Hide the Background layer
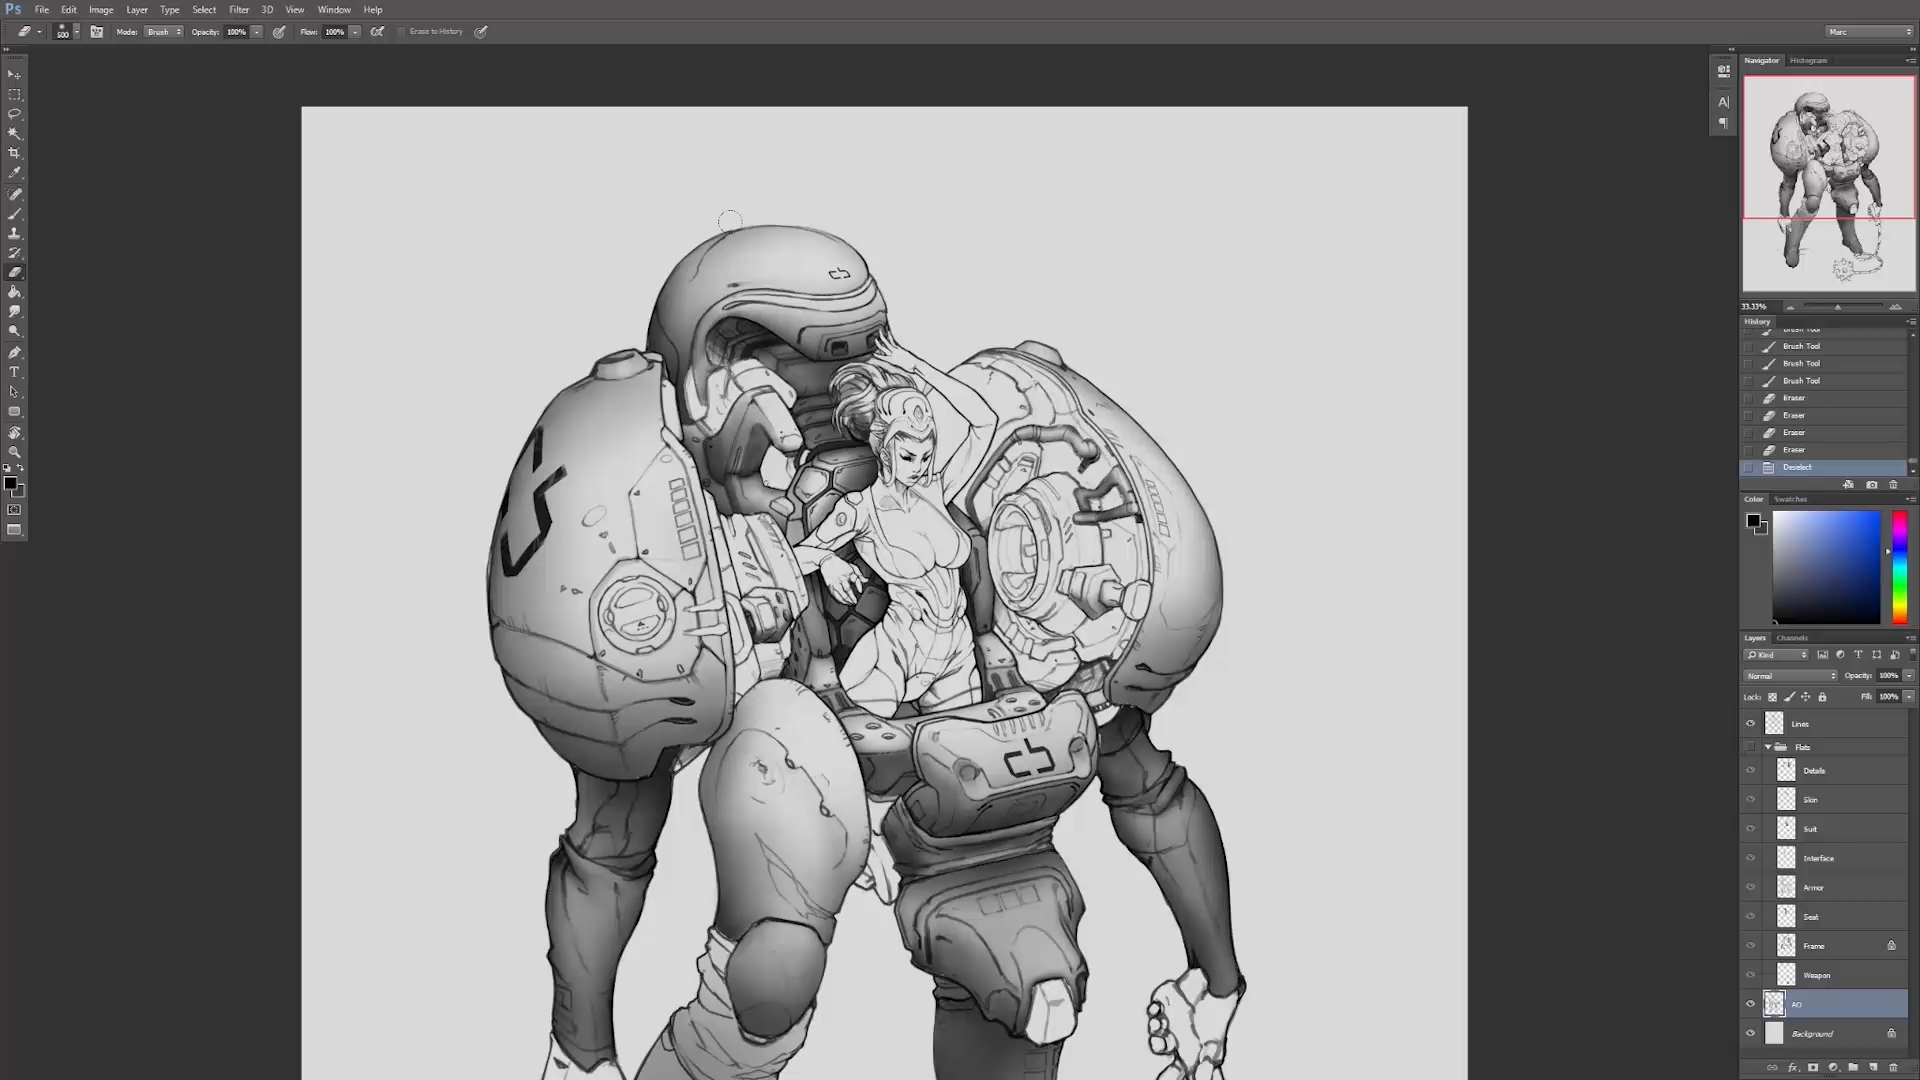 click(x=1750, y=1034)
